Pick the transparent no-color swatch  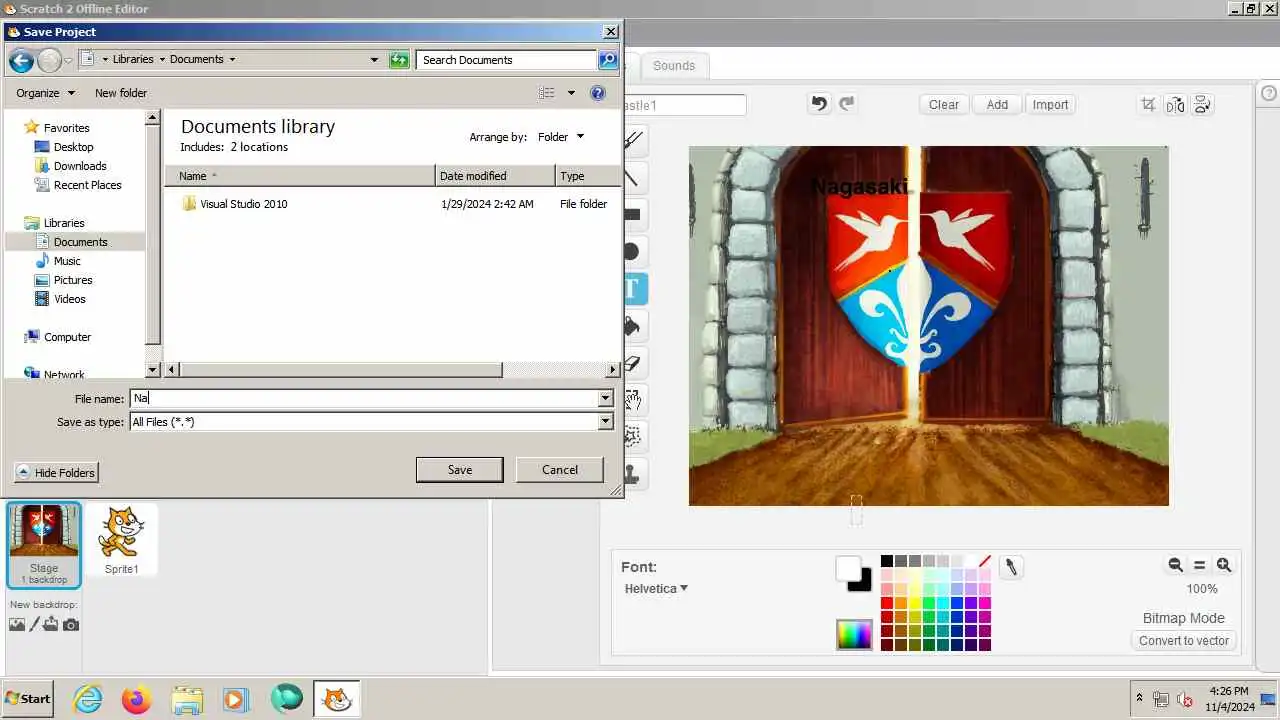[x=985, y=561]
